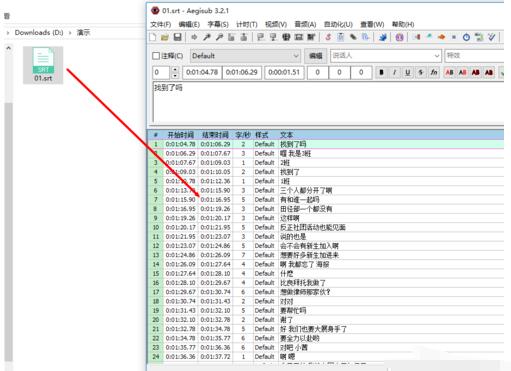Select subtitle line 6 三个人都分开了啊
Screen dimensions: 511x371
pos(326,190)
